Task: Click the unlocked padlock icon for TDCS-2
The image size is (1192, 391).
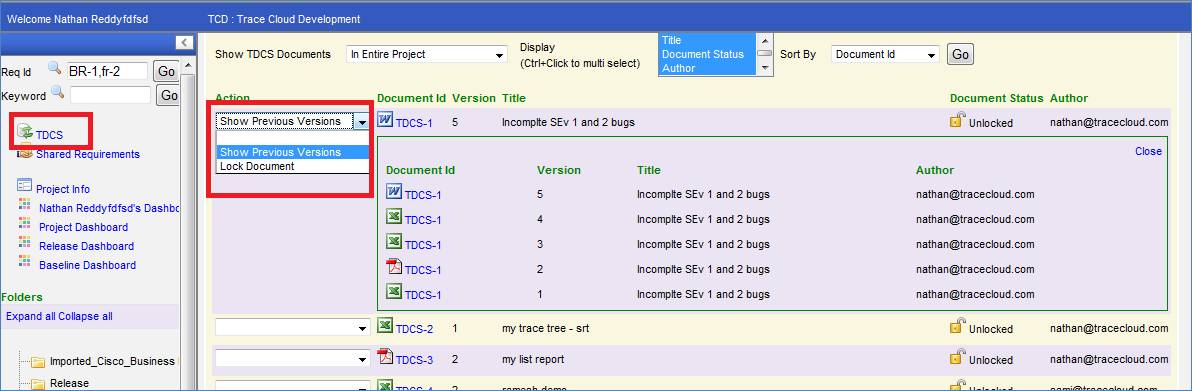Action: 957,326
